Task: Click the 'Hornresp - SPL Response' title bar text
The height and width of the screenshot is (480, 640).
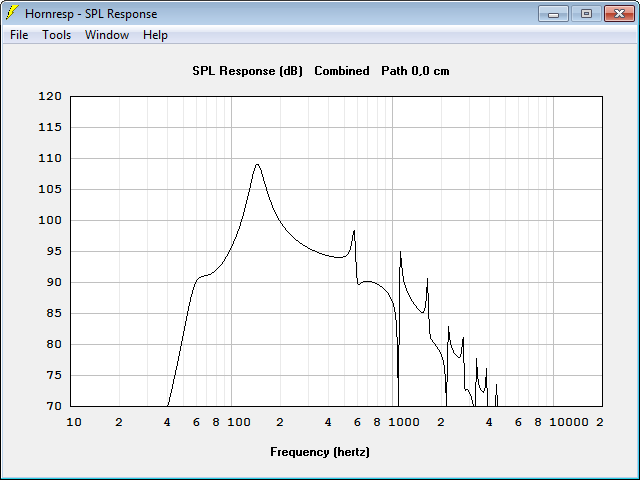Action: coord(91,14)
